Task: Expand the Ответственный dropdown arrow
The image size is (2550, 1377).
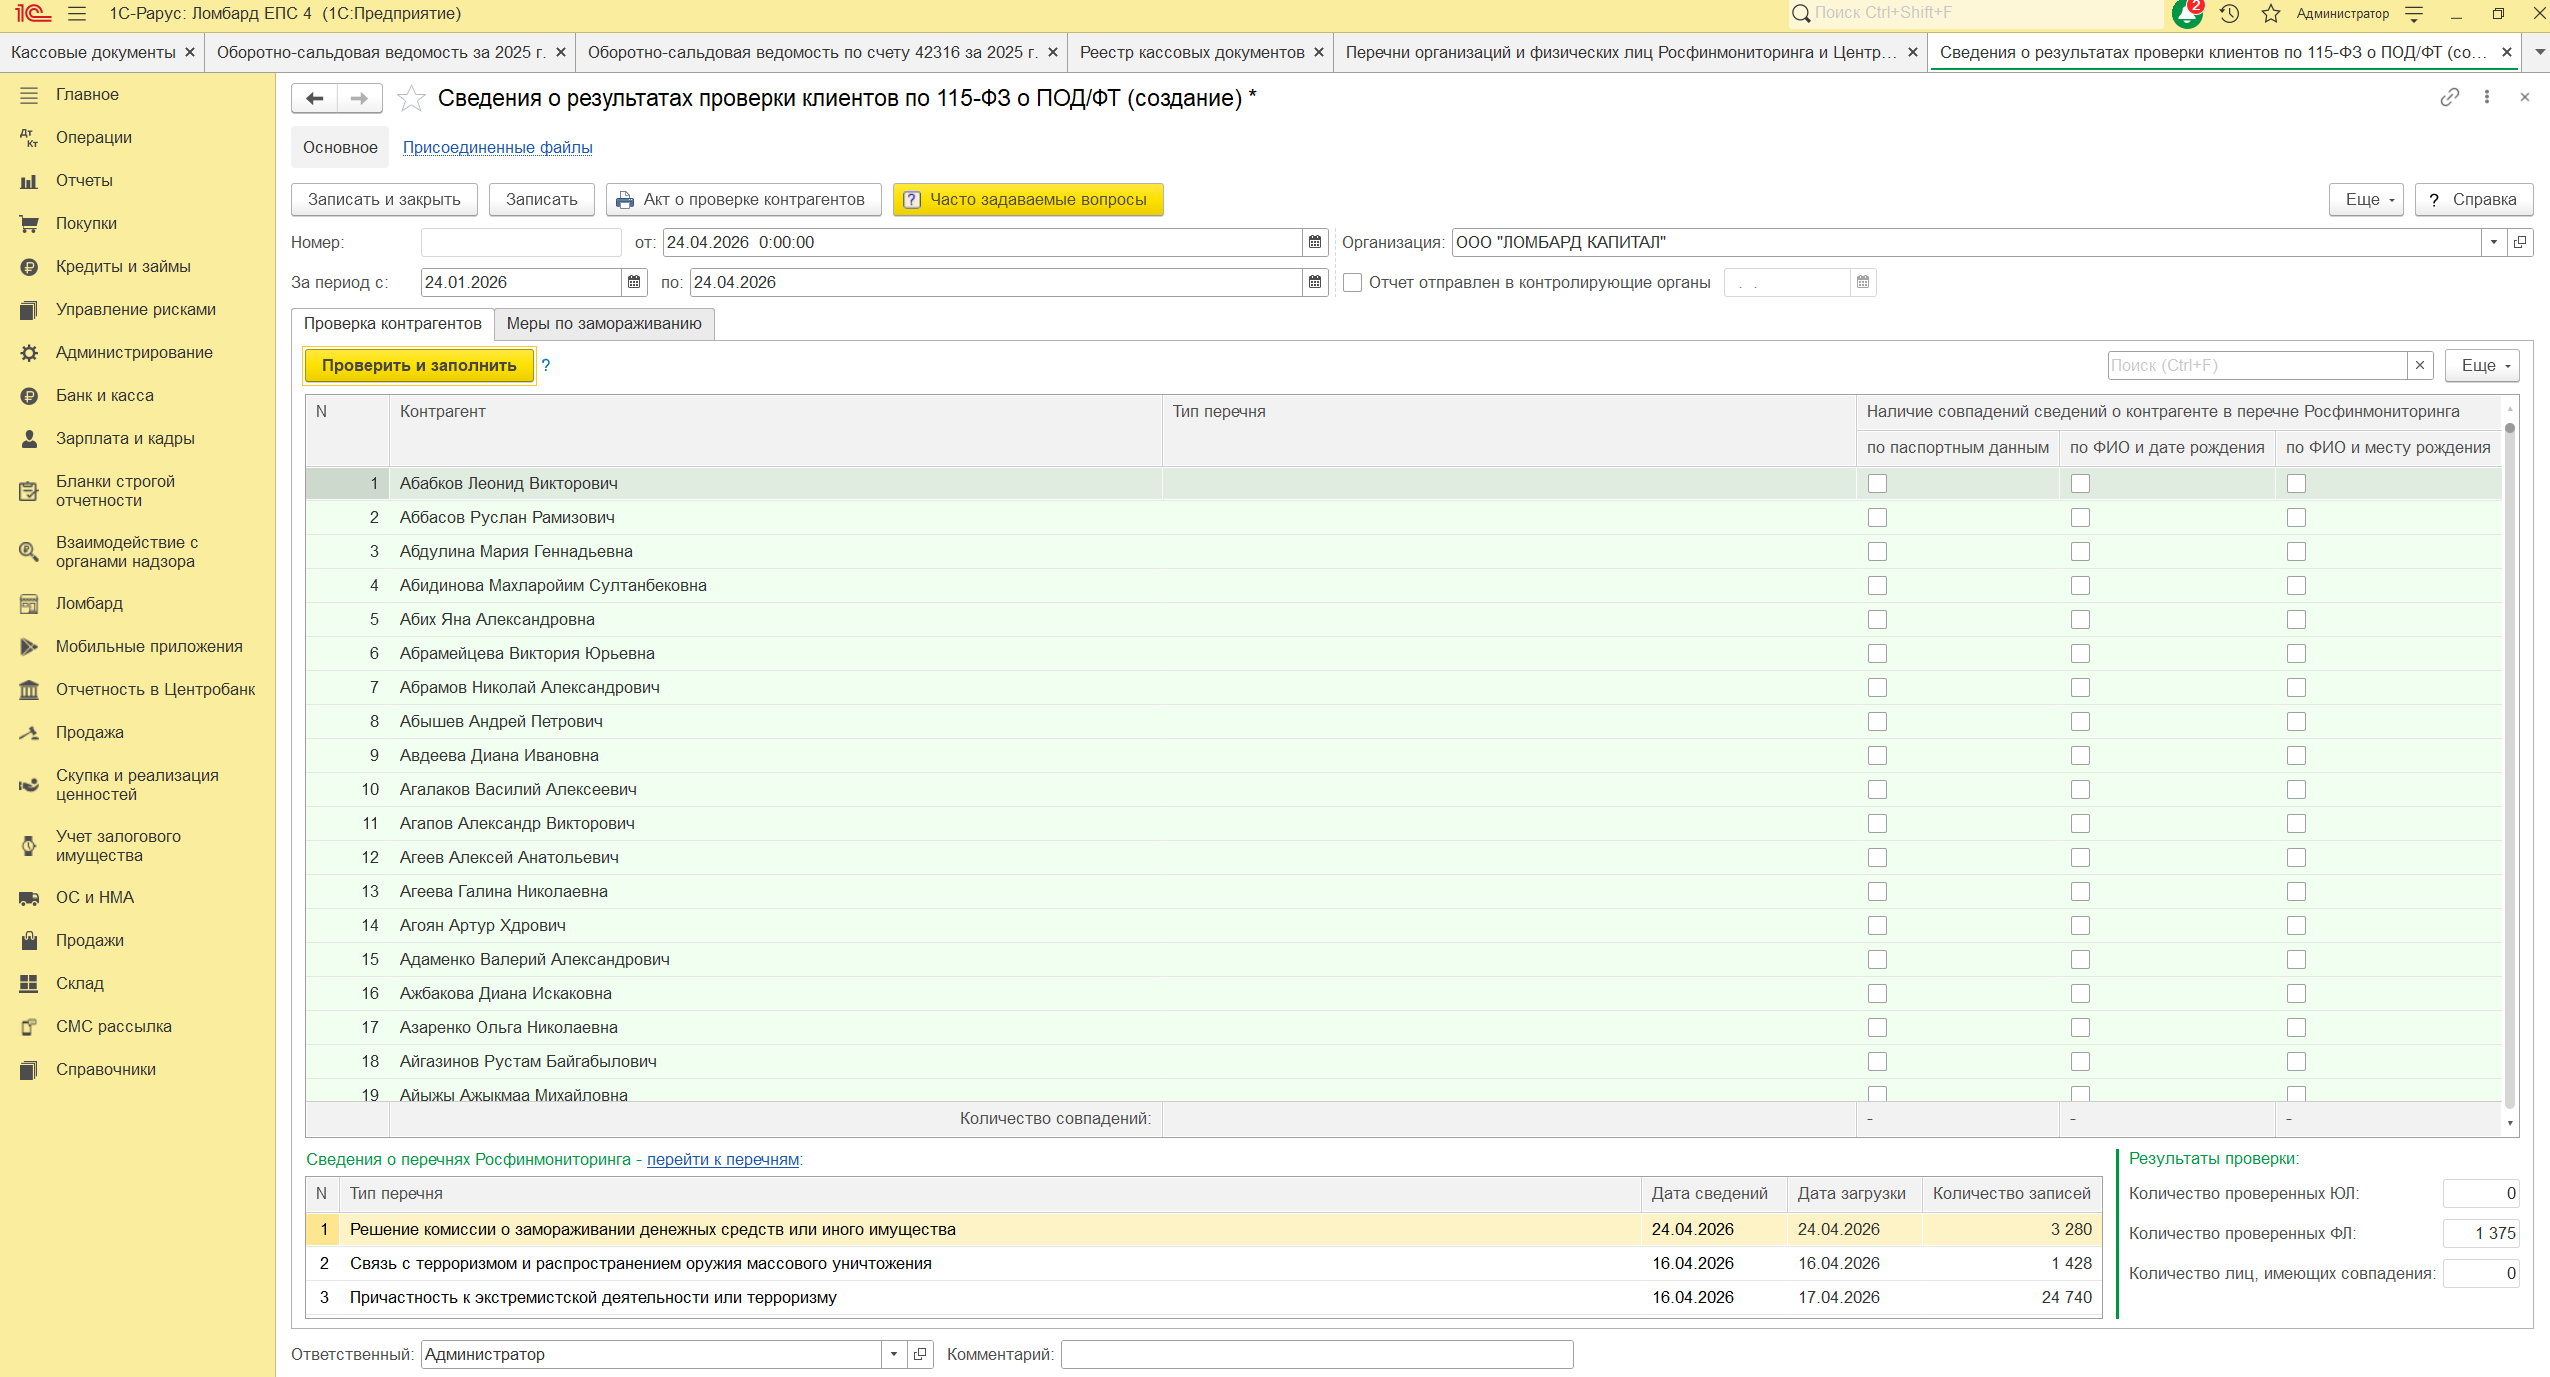Action: [894, 1354]
